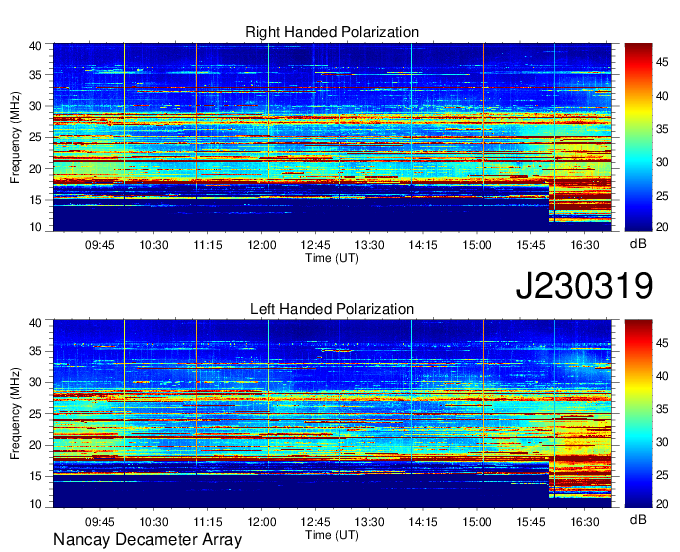Click 15:45 time tick on Right Handed plot
The height and width of the screenshot is (552, 680).
point(531,245)
